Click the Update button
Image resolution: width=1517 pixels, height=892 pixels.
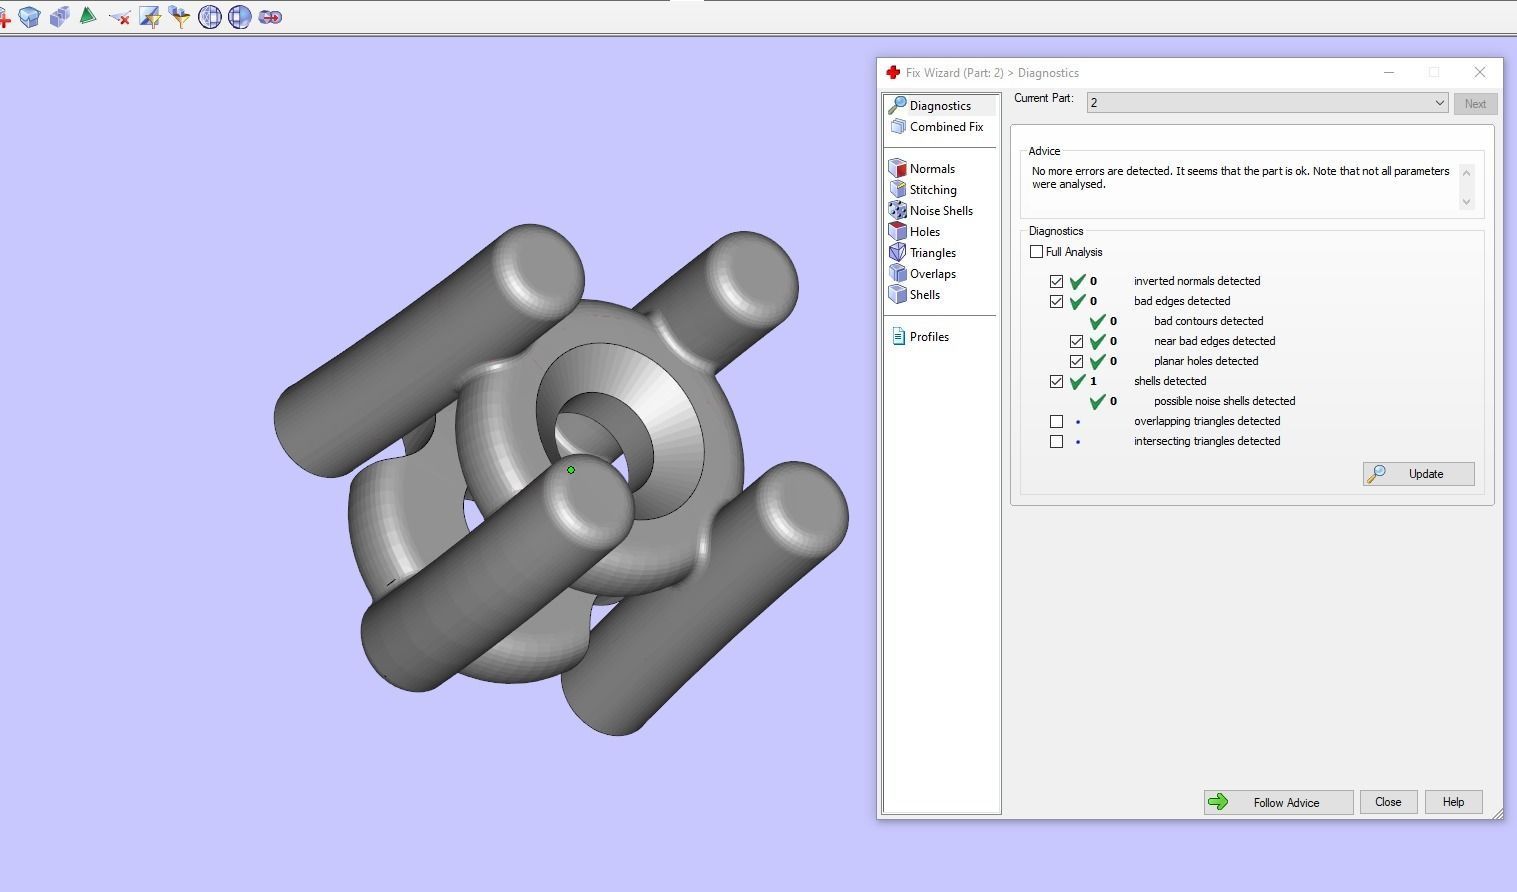1418,474
